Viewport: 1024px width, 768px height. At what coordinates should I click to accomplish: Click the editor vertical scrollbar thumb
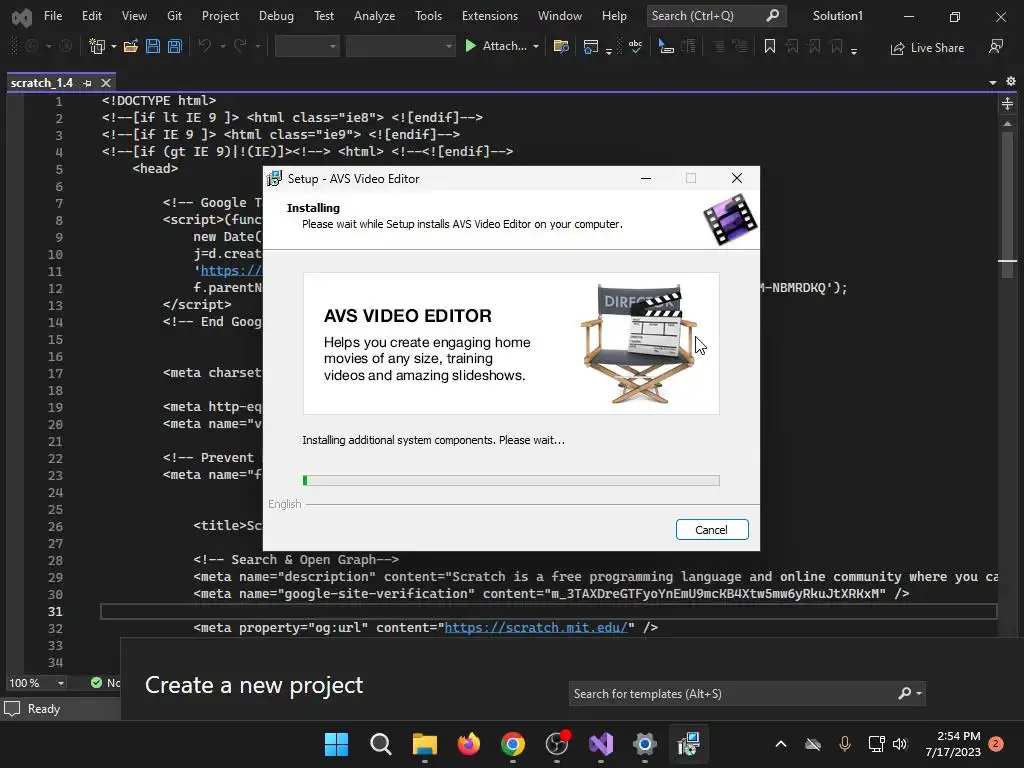[x=1008, y=204]
